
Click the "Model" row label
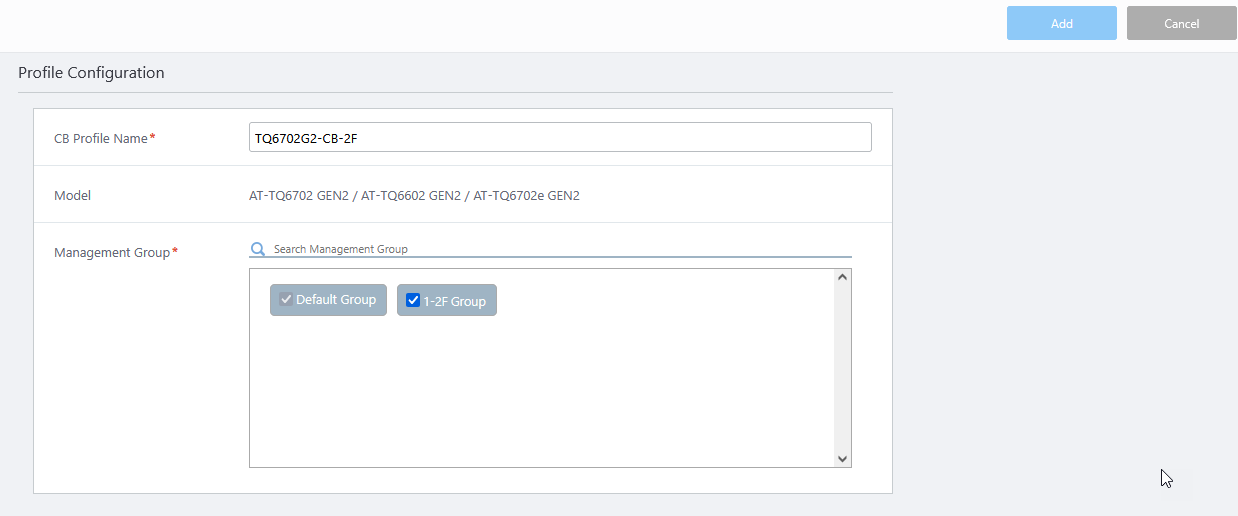click(x=72, y=196)
